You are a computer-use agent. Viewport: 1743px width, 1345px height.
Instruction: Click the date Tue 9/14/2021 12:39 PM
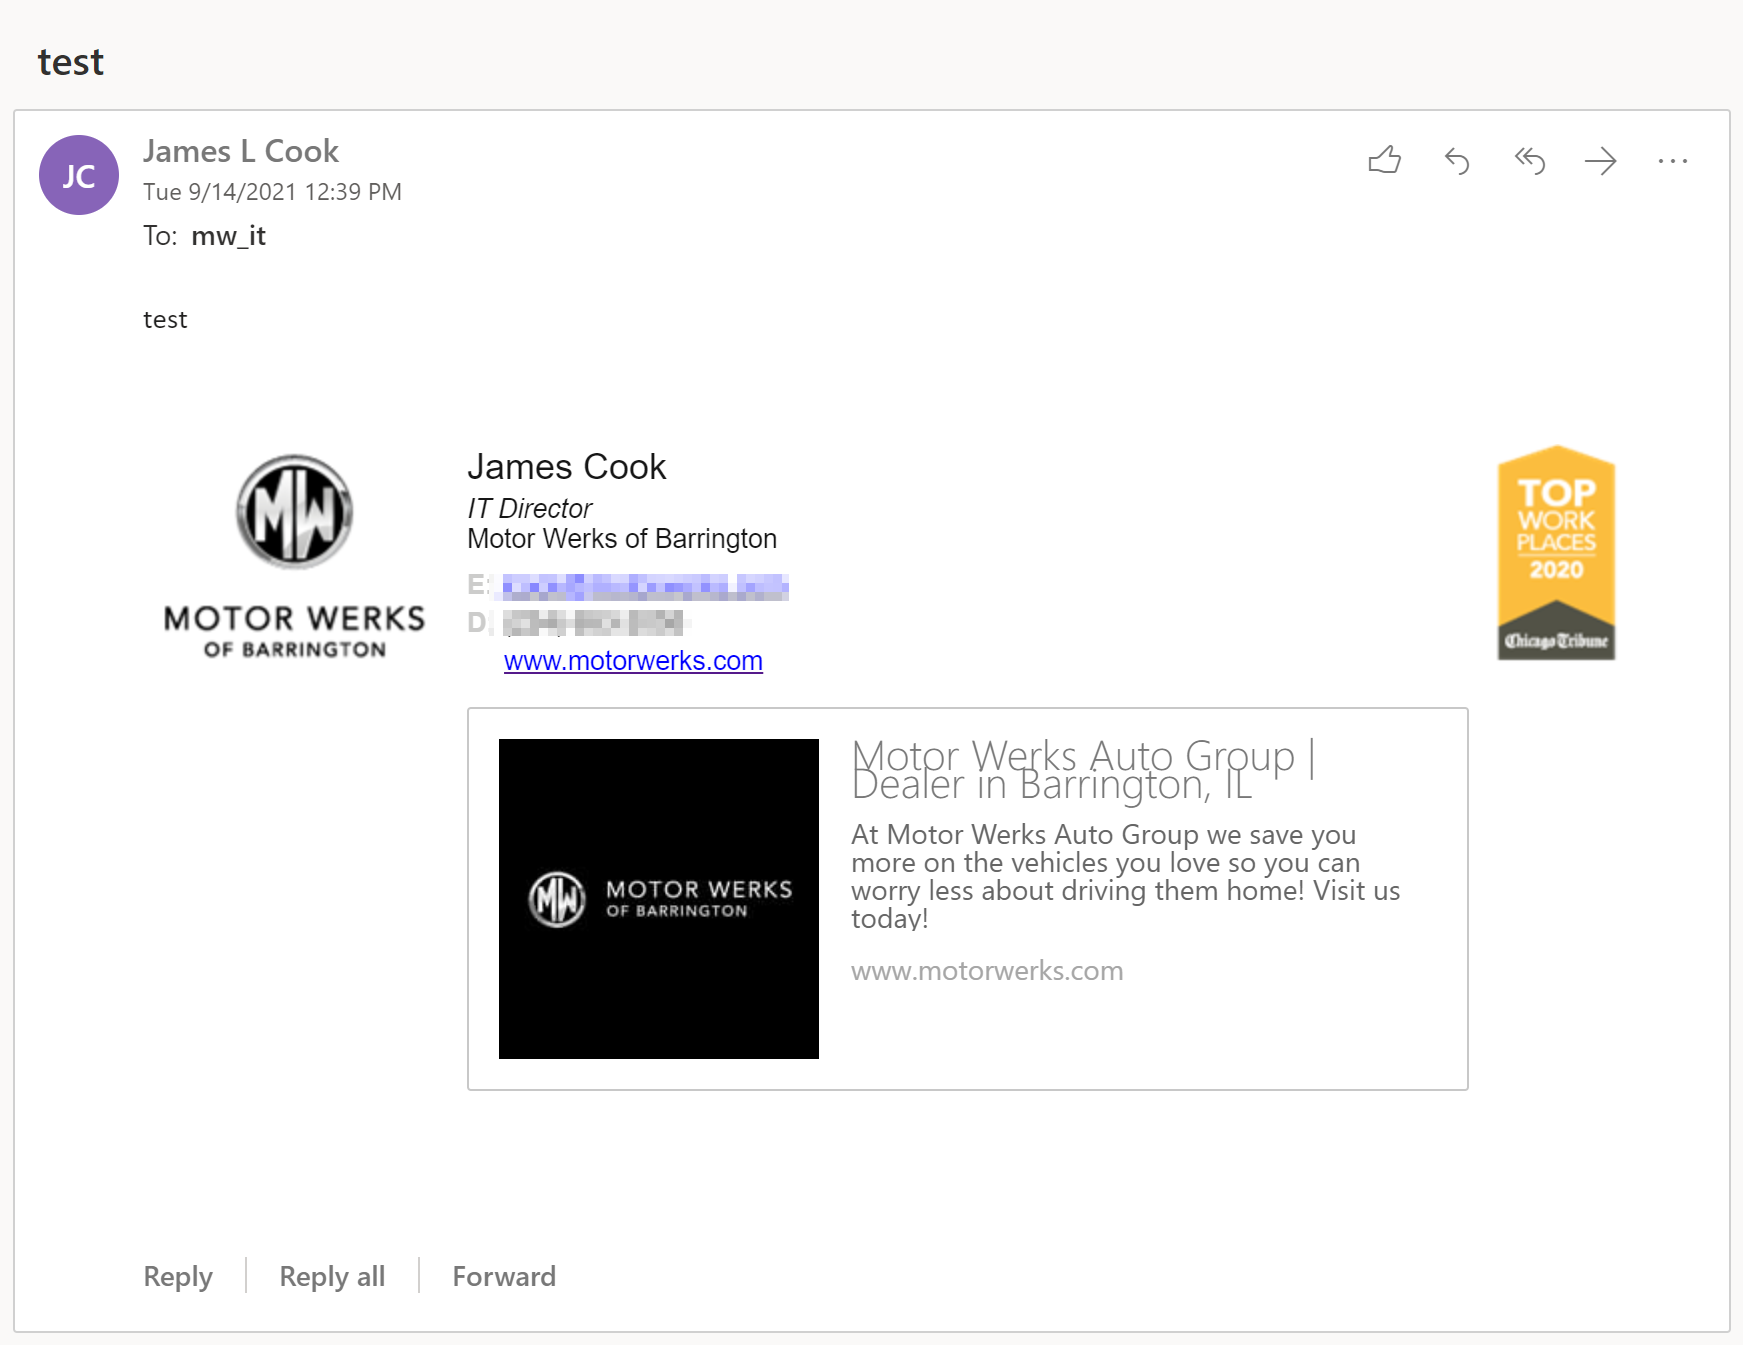272,192
